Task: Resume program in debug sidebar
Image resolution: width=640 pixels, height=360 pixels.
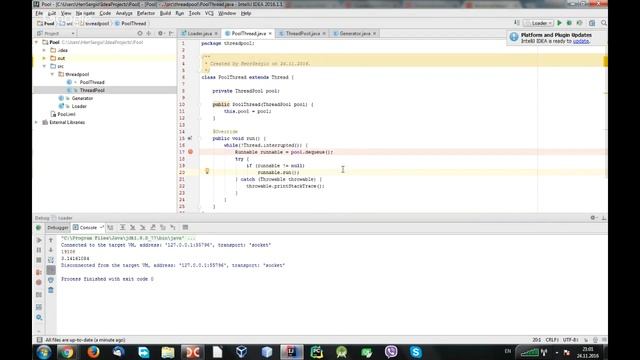Action: 39,240
